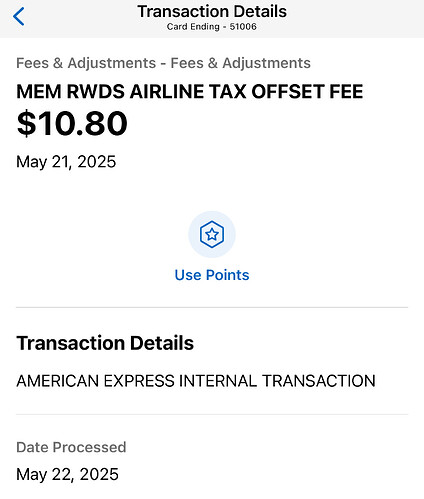This screenshot has width=424, height=499.
Task: Tap the dollar sign in the amount
Action: 26,124
